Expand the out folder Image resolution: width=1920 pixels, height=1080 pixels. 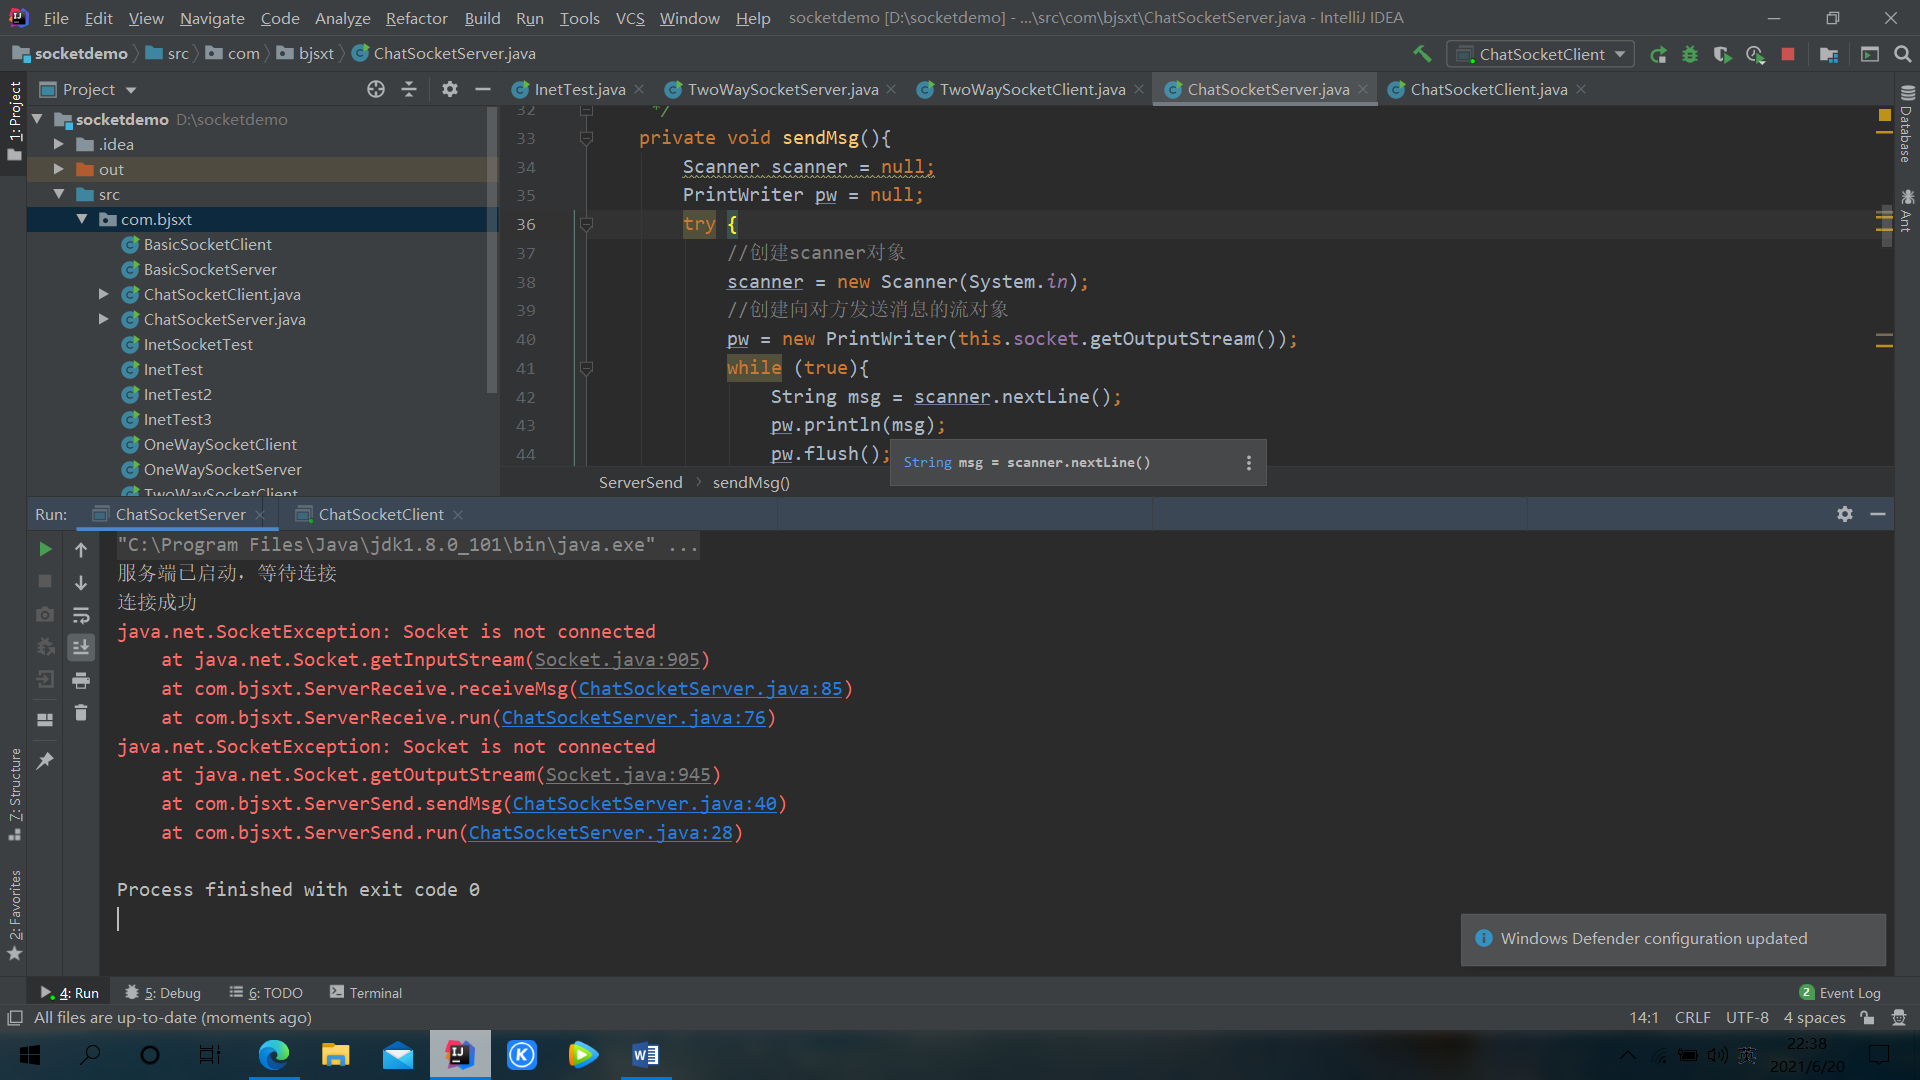click(59, 169)
